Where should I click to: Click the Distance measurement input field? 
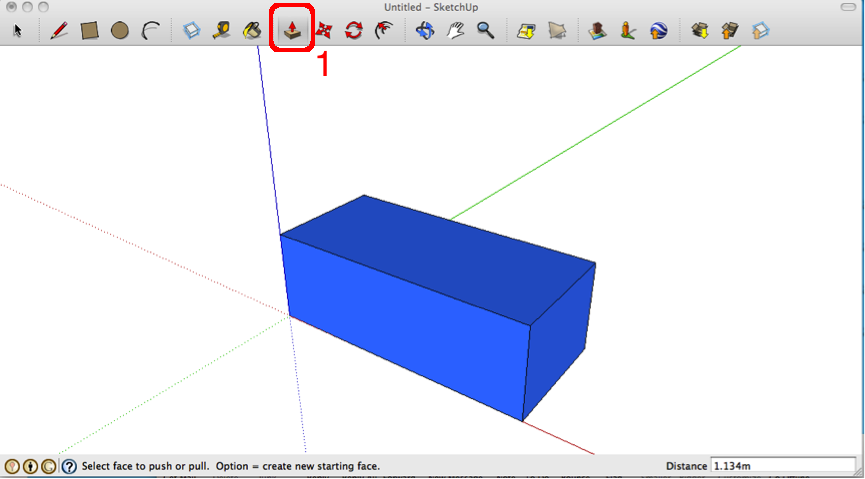pos(781,466)
